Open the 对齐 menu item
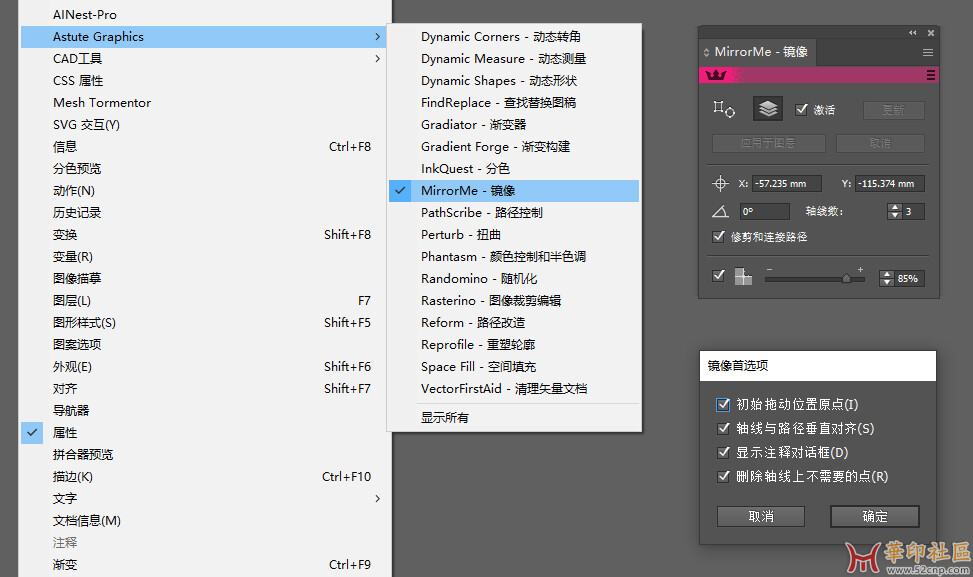 tap(206, 388)
